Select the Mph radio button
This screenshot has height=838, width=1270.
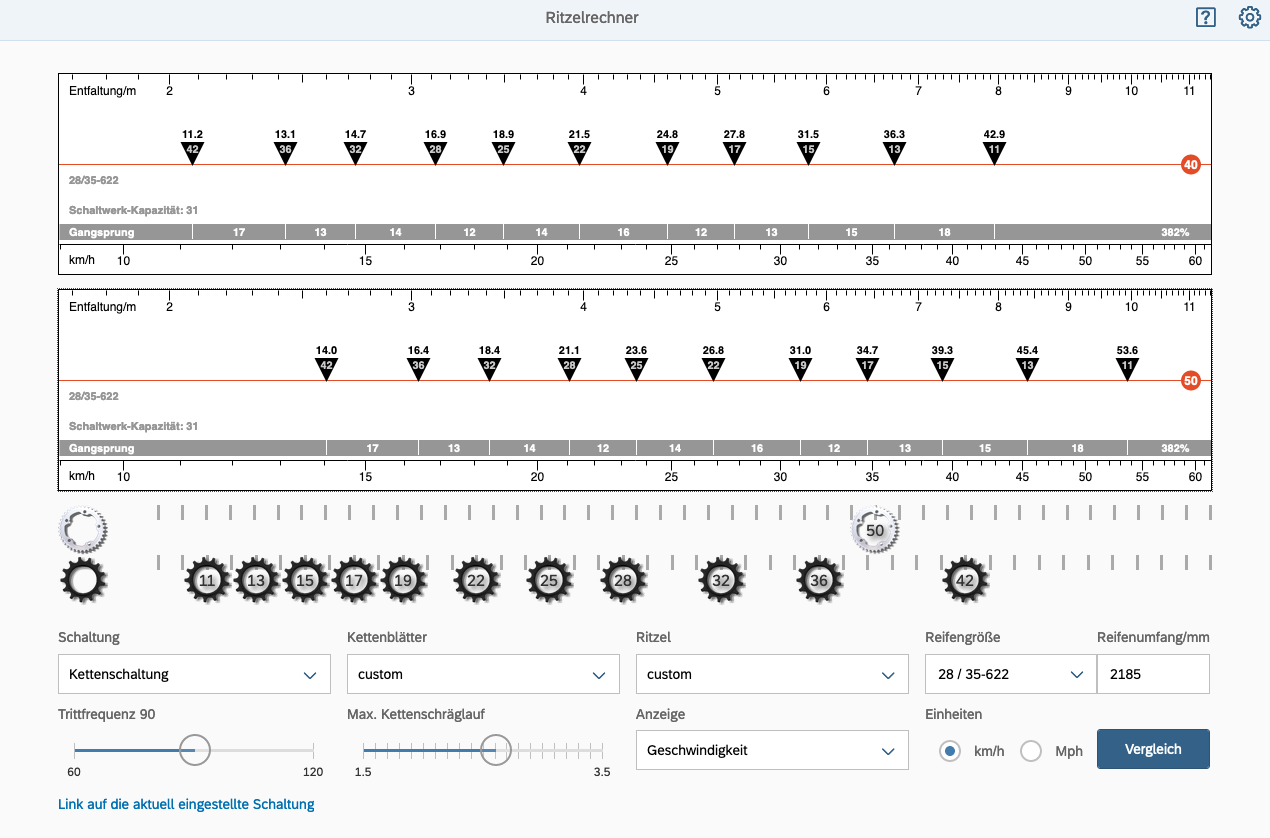(1031, 751)
